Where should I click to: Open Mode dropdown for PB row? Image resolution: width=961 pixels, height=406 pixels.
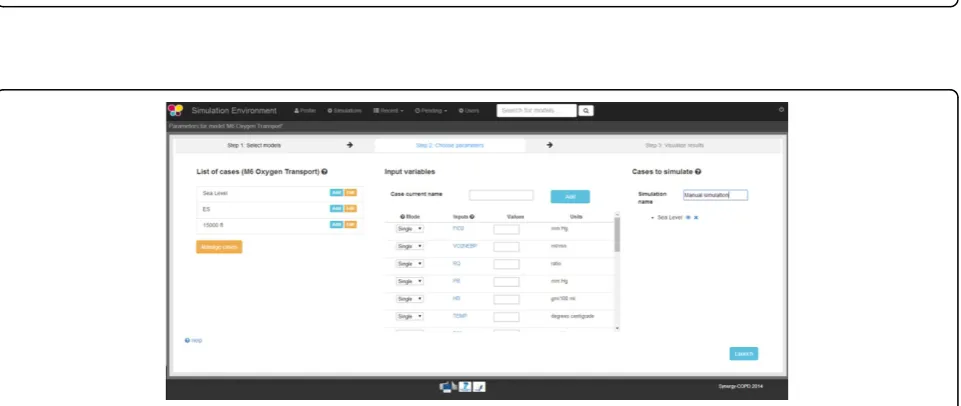point(409,282)
